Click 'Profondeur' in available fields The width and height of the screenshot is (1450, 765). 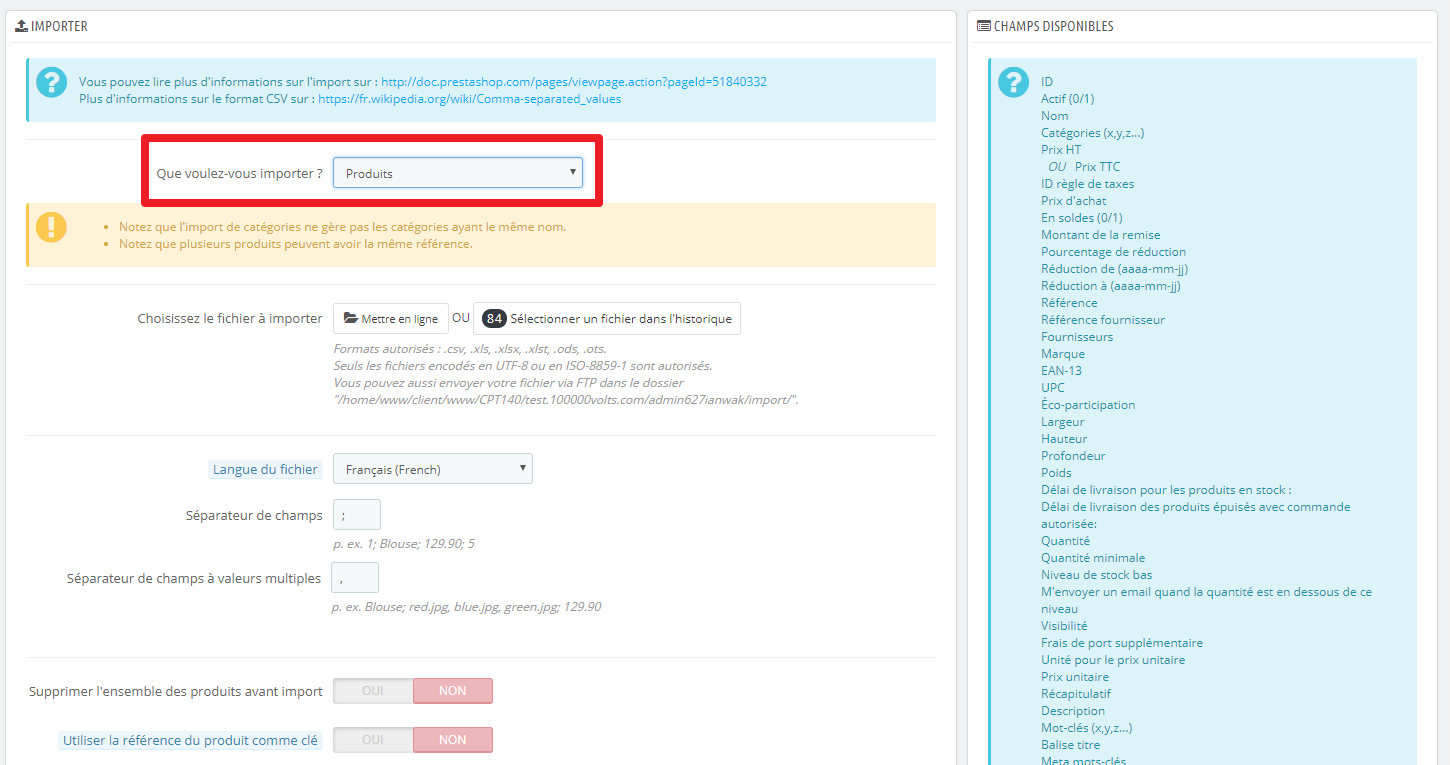coord(1073,456)
